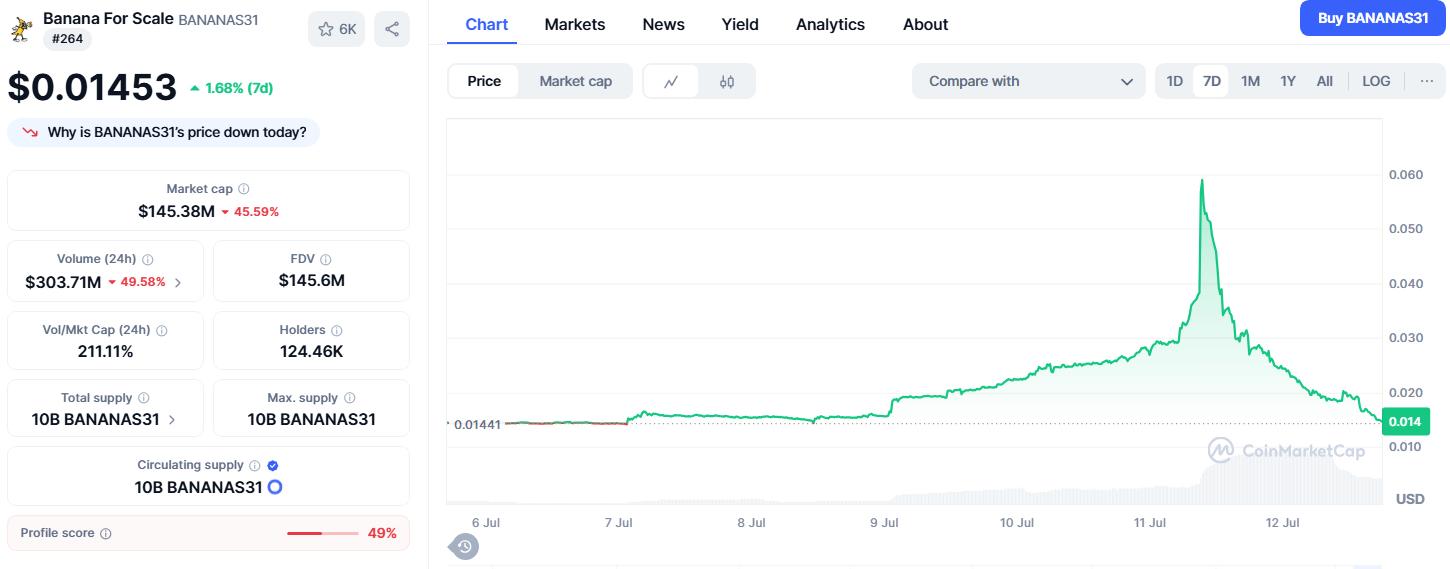Open the chart history clock icon
Viewport: 1450px width, 569px height.
[465, 546]
